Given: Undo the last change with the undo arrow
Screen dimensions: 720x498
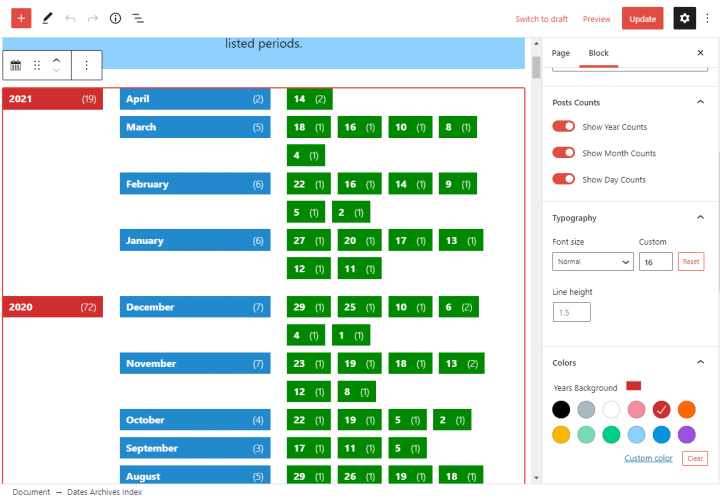Looking at the screenshot, I should pos(70,18).
